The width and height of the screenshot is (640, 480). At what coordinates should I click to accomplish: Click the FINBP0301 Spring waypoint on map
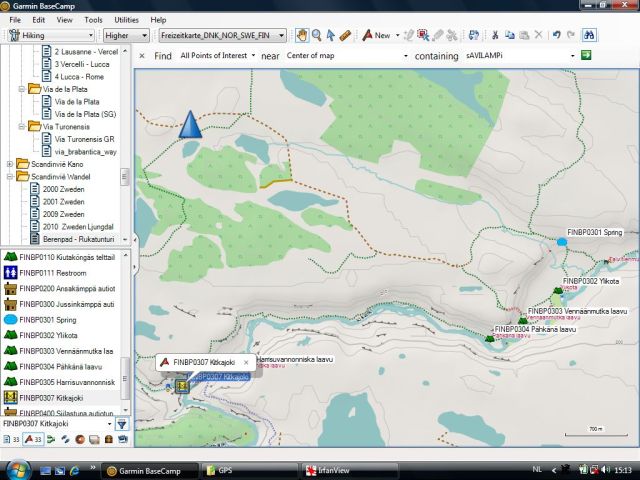pos(562,242)
